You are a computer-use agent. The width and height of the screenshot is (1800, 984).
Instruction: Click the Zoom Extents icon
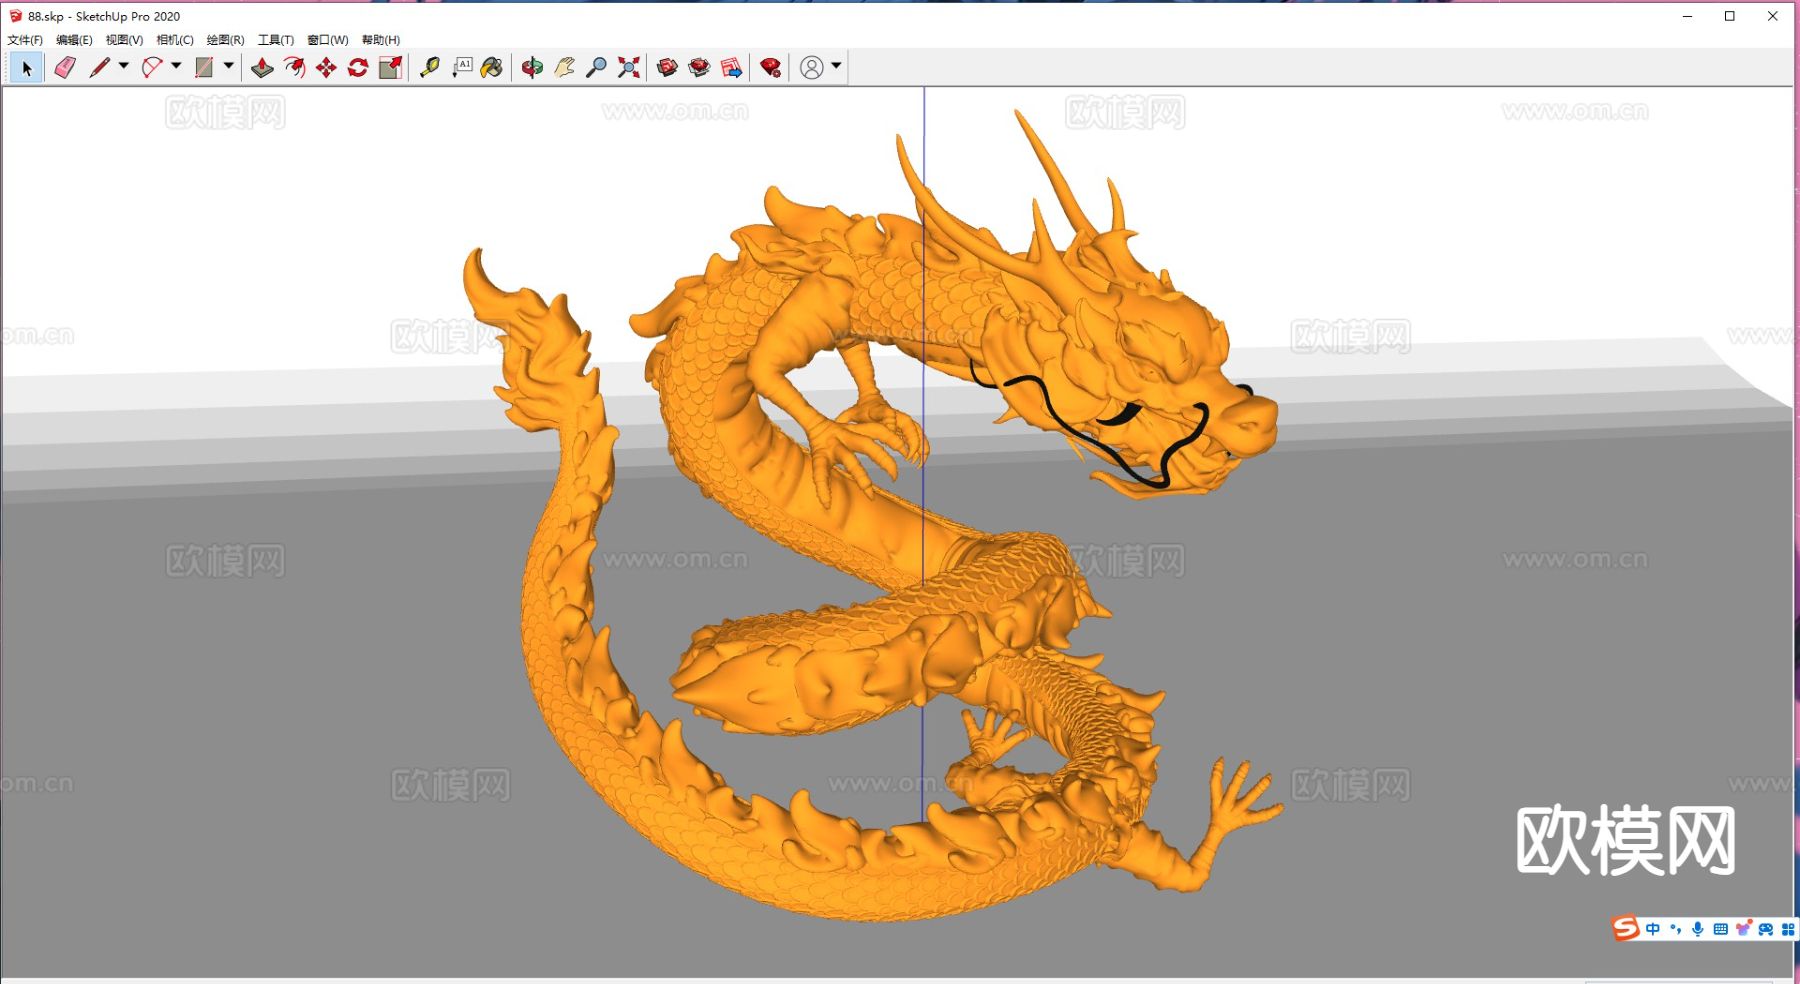click(x=628, y=67)
